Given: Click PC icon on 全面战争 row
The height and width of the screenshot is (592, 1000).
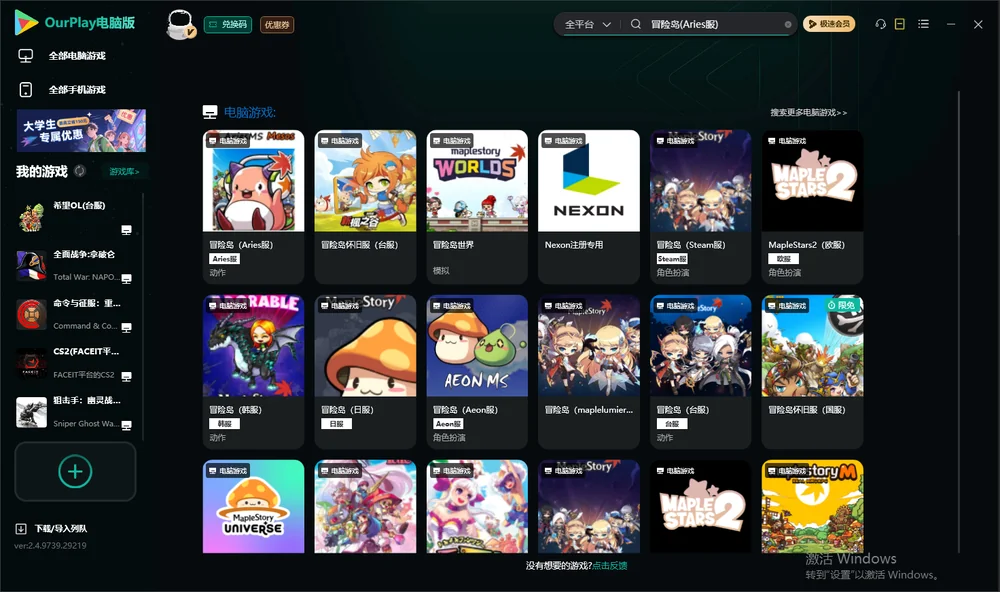Looking at the screenshot, I should pyautogui.click(x=126, y=278).
